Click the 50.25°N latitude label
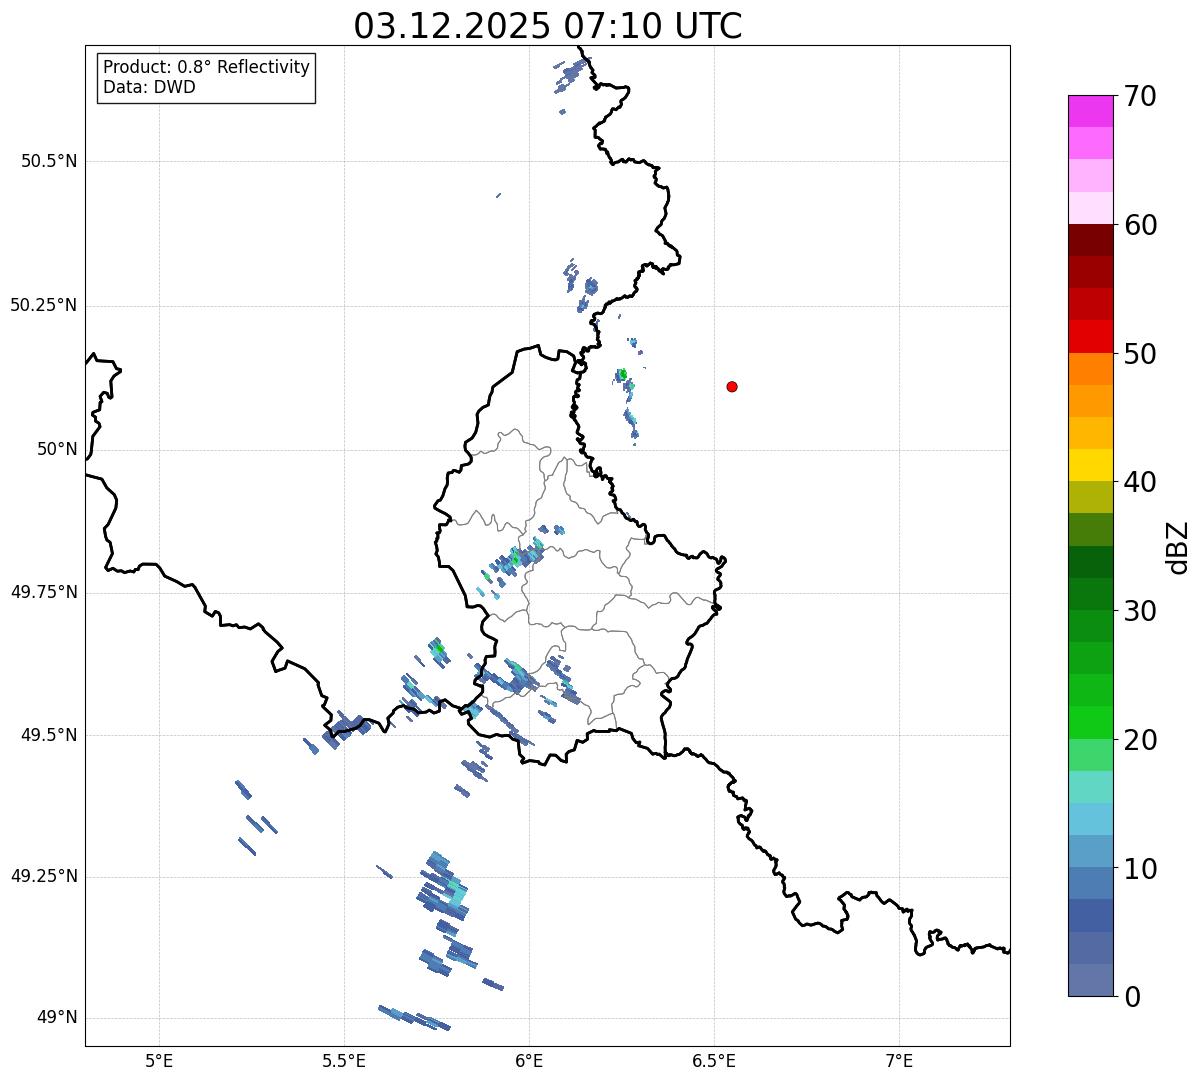This screenshot has width=1202, height=1081. pos(44,305)
